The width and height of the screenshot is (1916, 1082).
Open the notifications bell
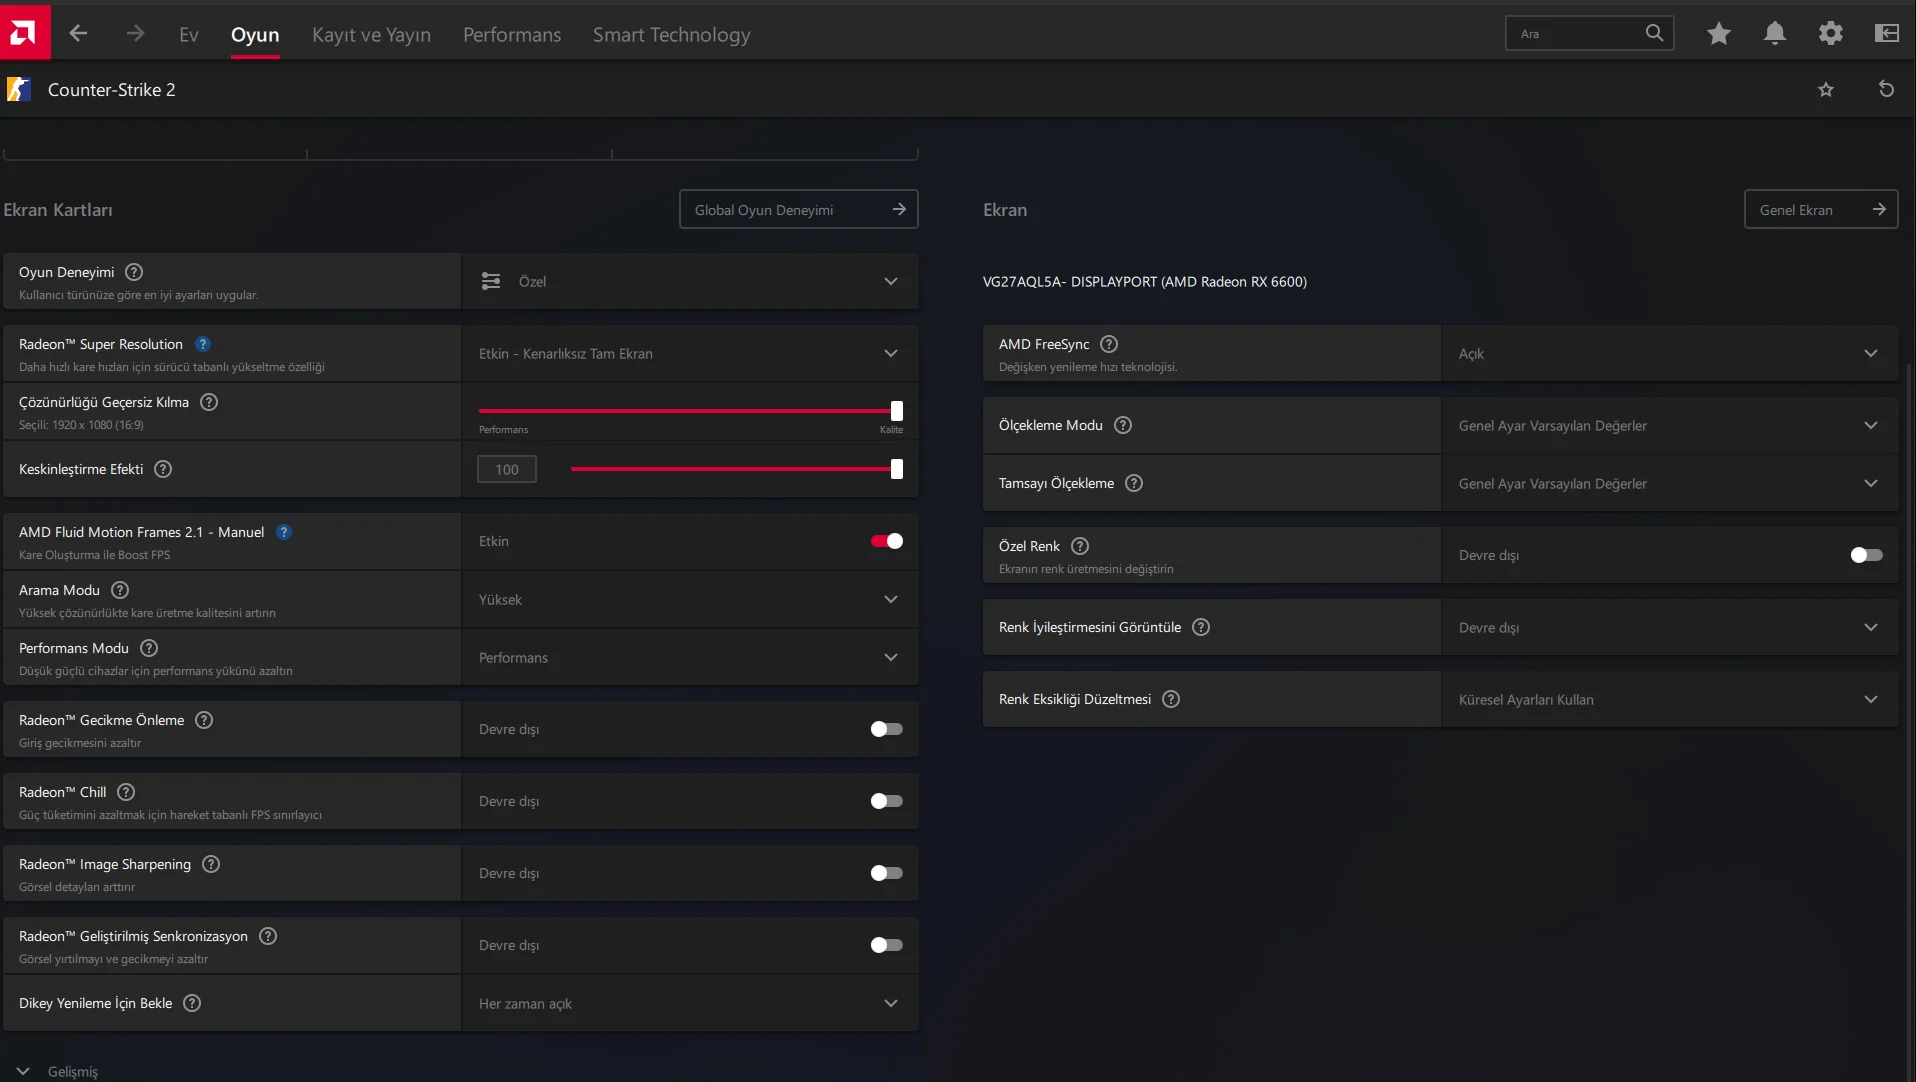1775,34
